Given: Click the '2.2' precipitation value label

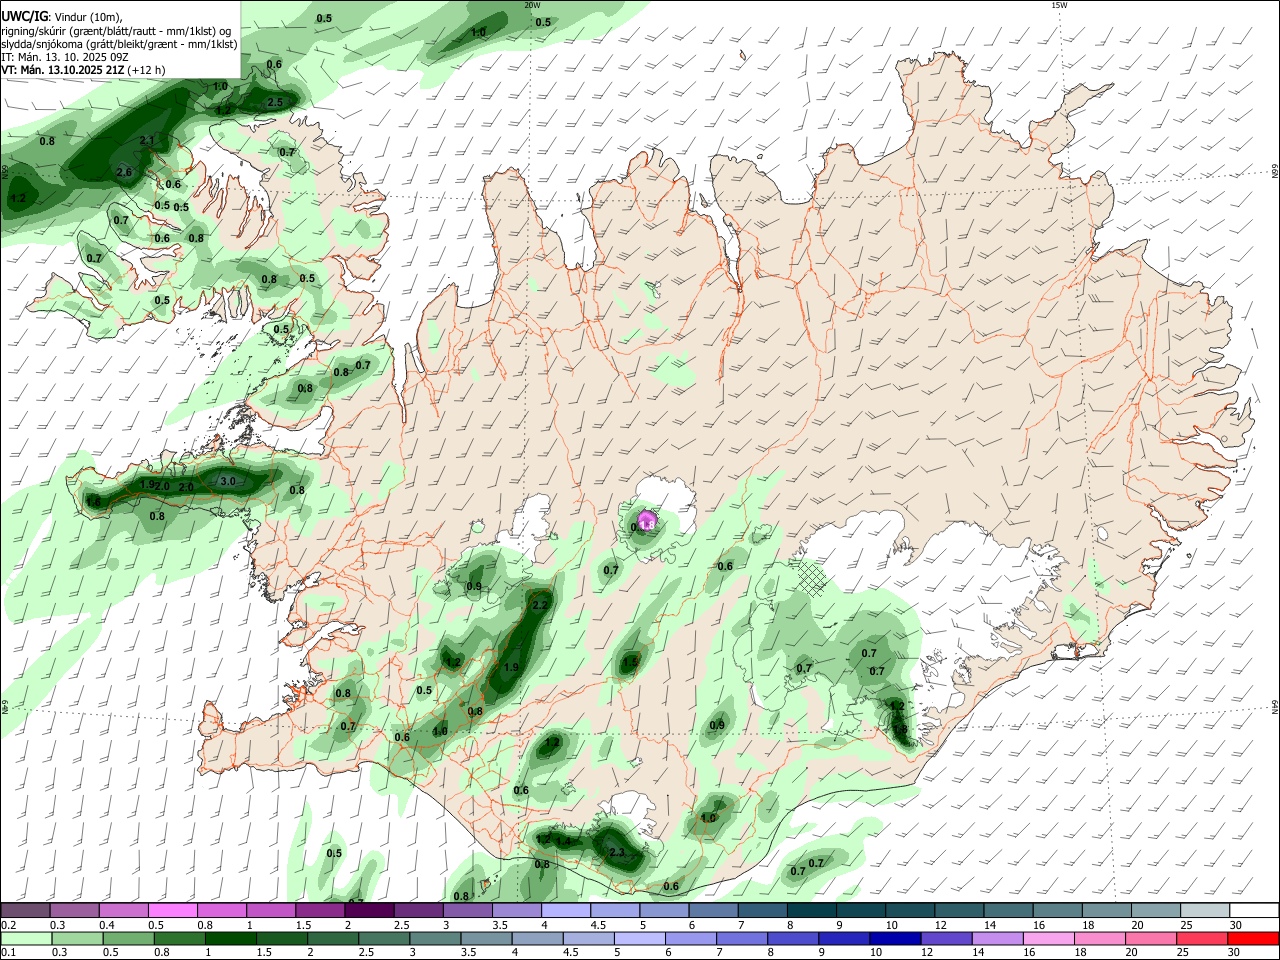Looking at the screenshot, I should pyautogui.click(x=540, y=606).
